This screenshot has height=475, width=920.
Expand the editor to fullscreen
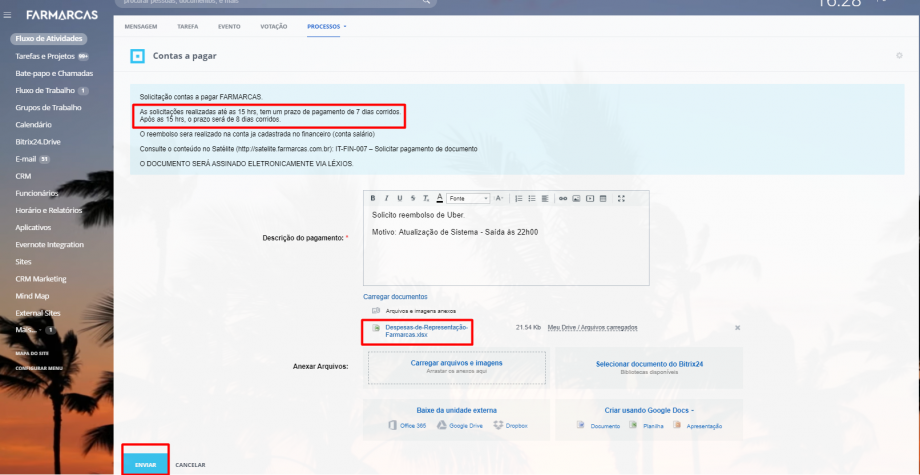[x=621, y=198]
